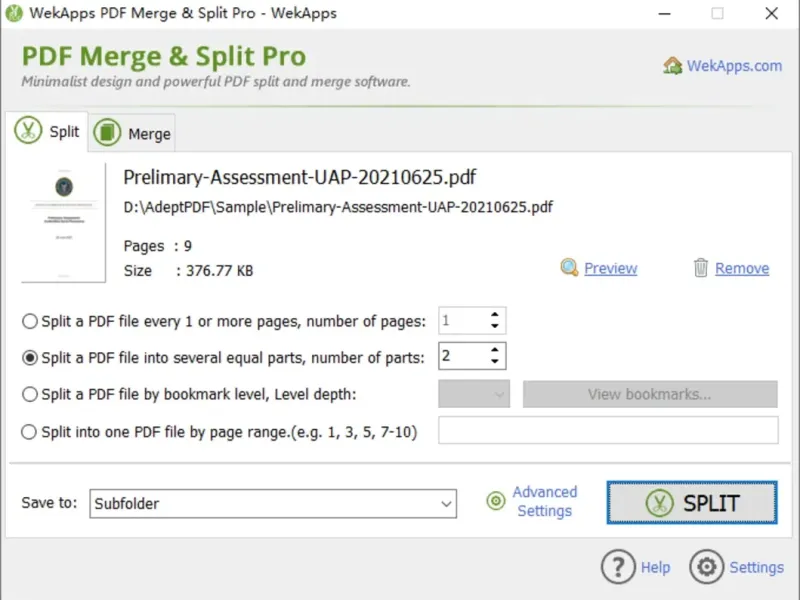Open the Split tab

tap(47, 132)
